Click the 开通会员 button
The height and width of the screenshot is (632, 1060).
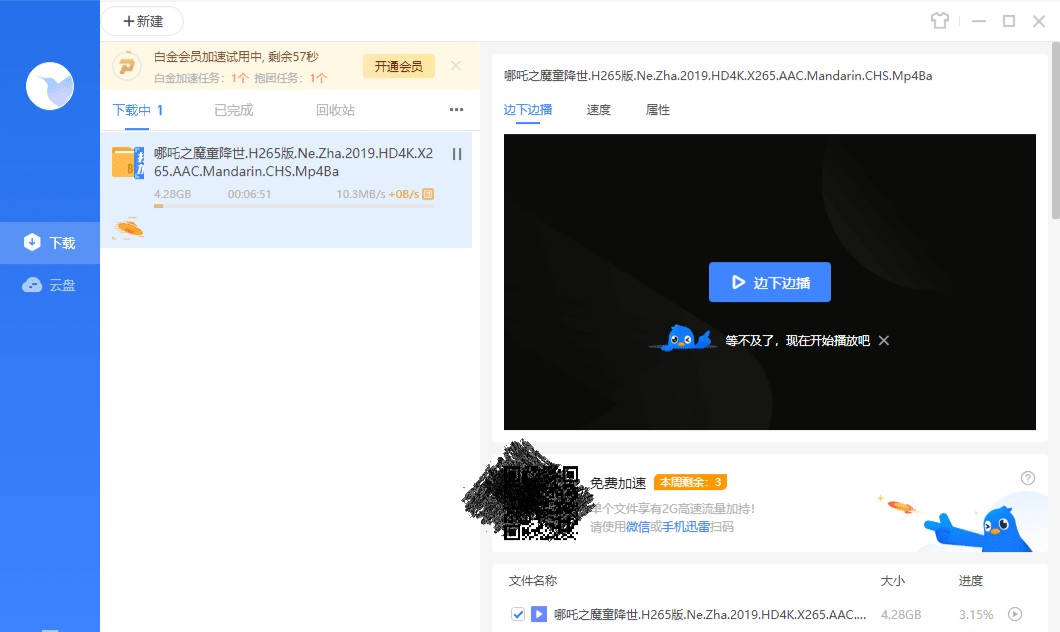click(398, 67)
